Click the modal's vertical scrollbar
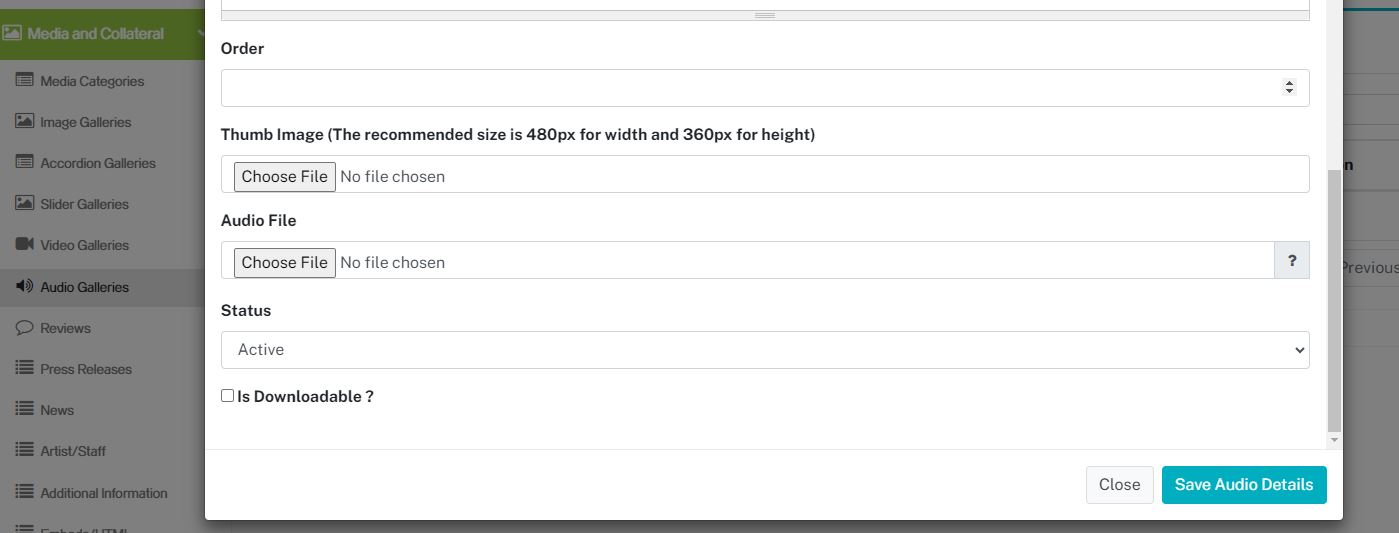 (1334, 300)
